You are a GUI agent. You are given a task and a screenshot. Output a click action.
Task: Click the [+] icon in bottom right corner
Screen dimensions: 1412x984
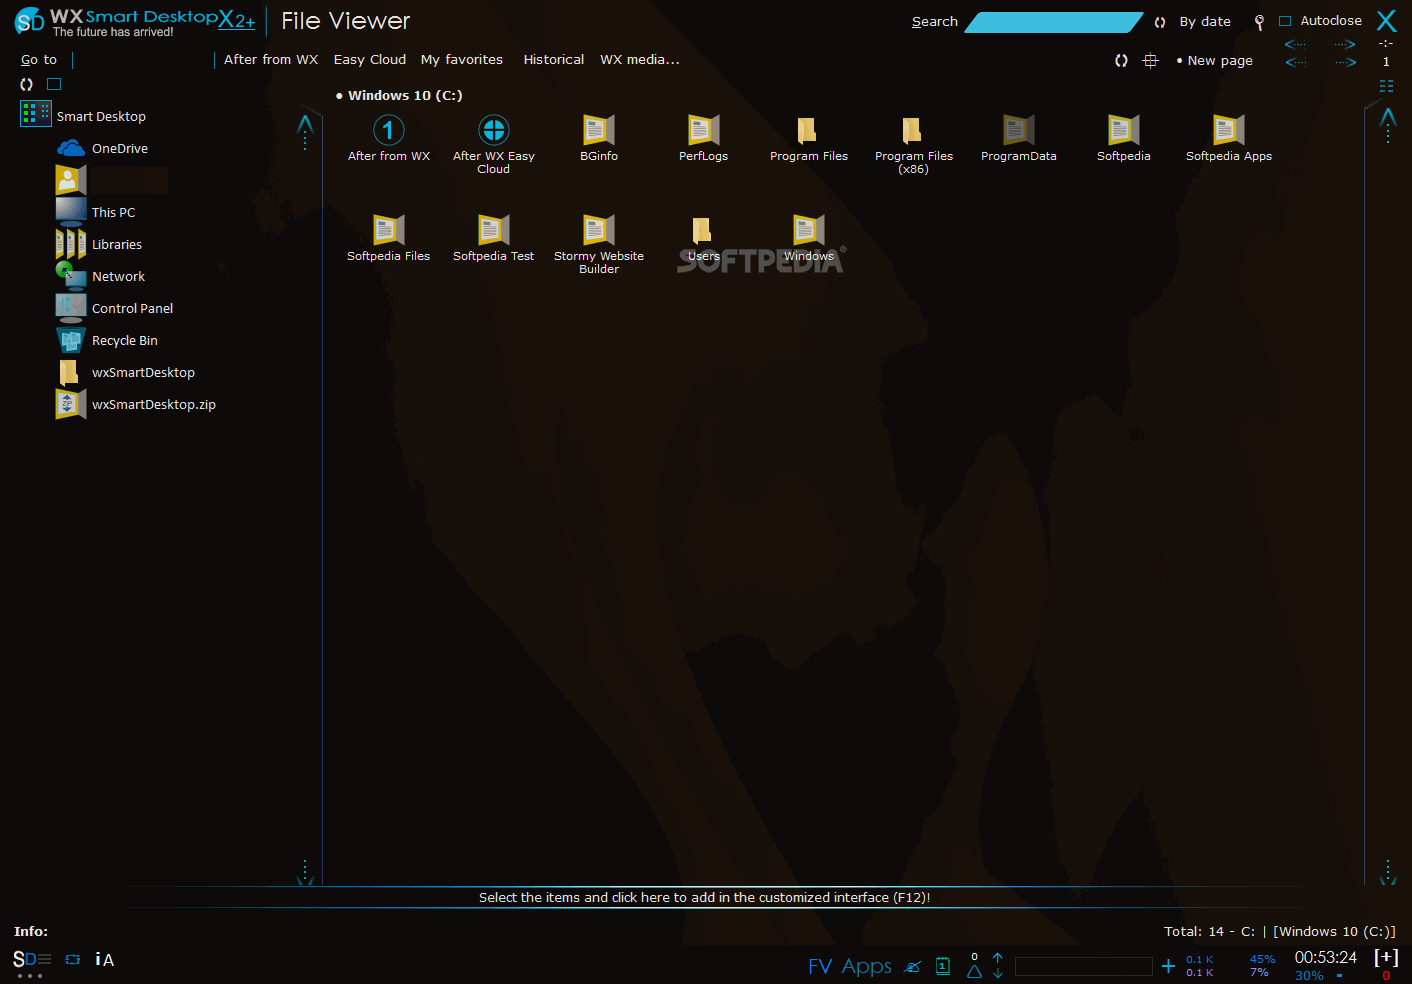point(1386,957)
